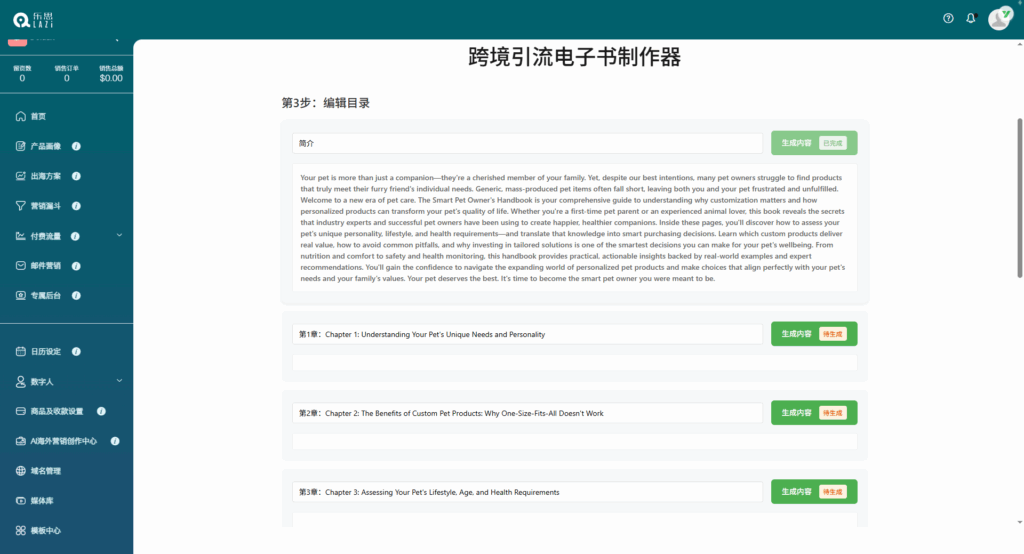1024x554 pixels.
Task: Click the page vertical scrollbar
Action: 1019,200
